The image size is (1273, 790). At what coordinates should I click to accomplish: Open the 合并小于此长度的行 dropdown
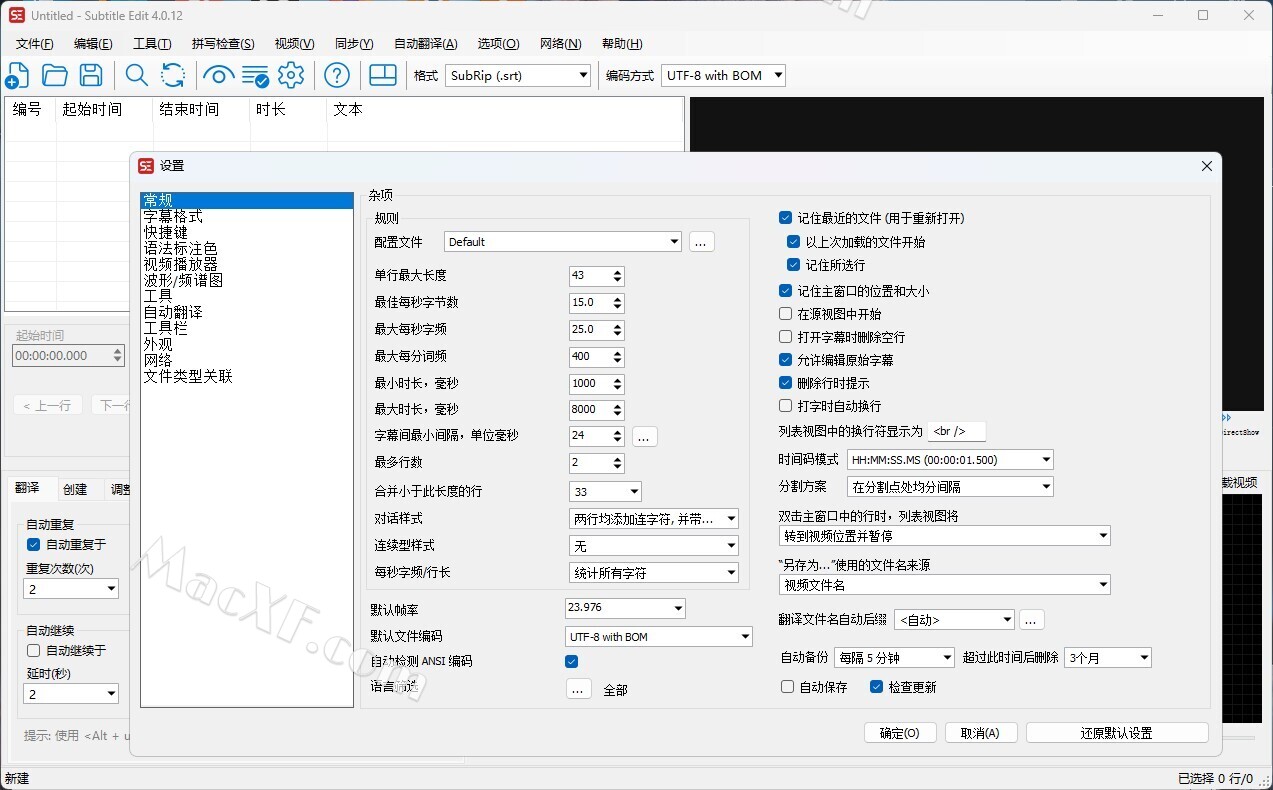coord(605,492)
